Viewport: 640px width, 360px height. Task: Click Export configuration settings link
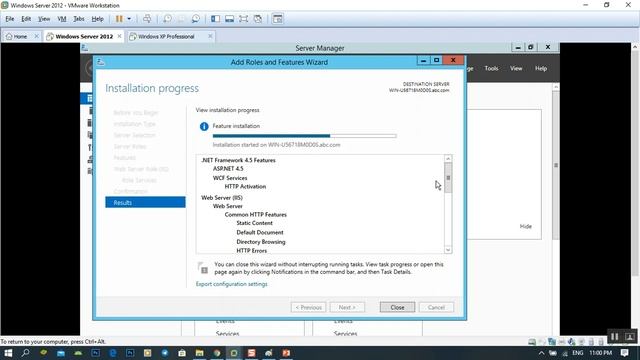point(231,284)
